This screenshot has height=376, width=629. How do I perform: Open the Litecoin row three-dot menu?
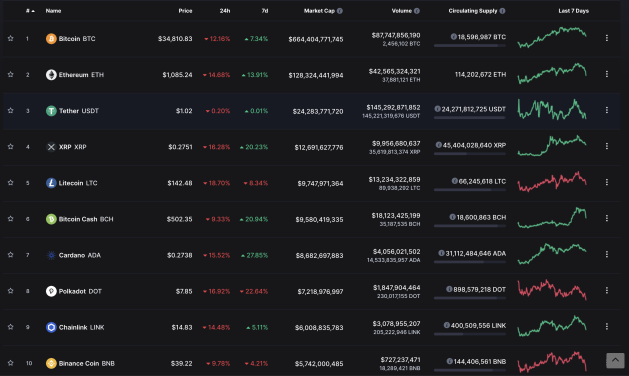tap(607, 182)
